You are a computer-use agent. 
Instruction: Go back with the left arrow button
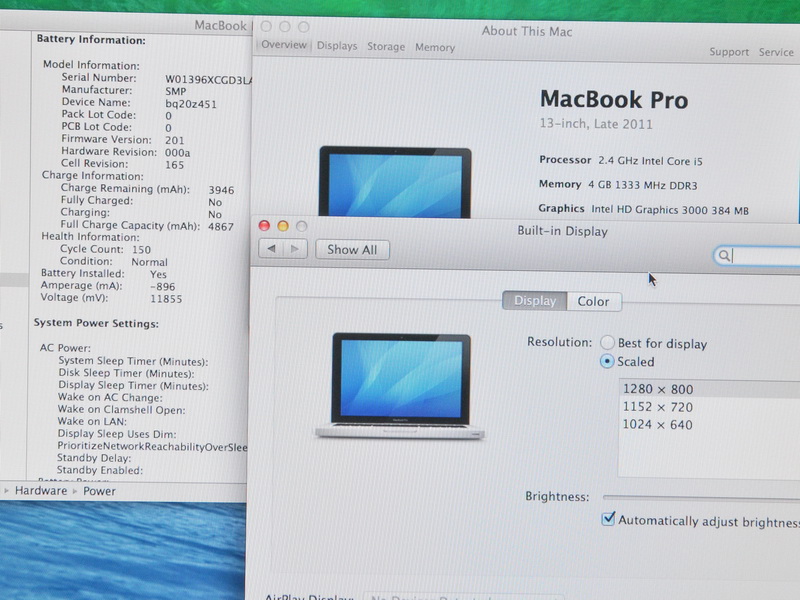[271, 248]
